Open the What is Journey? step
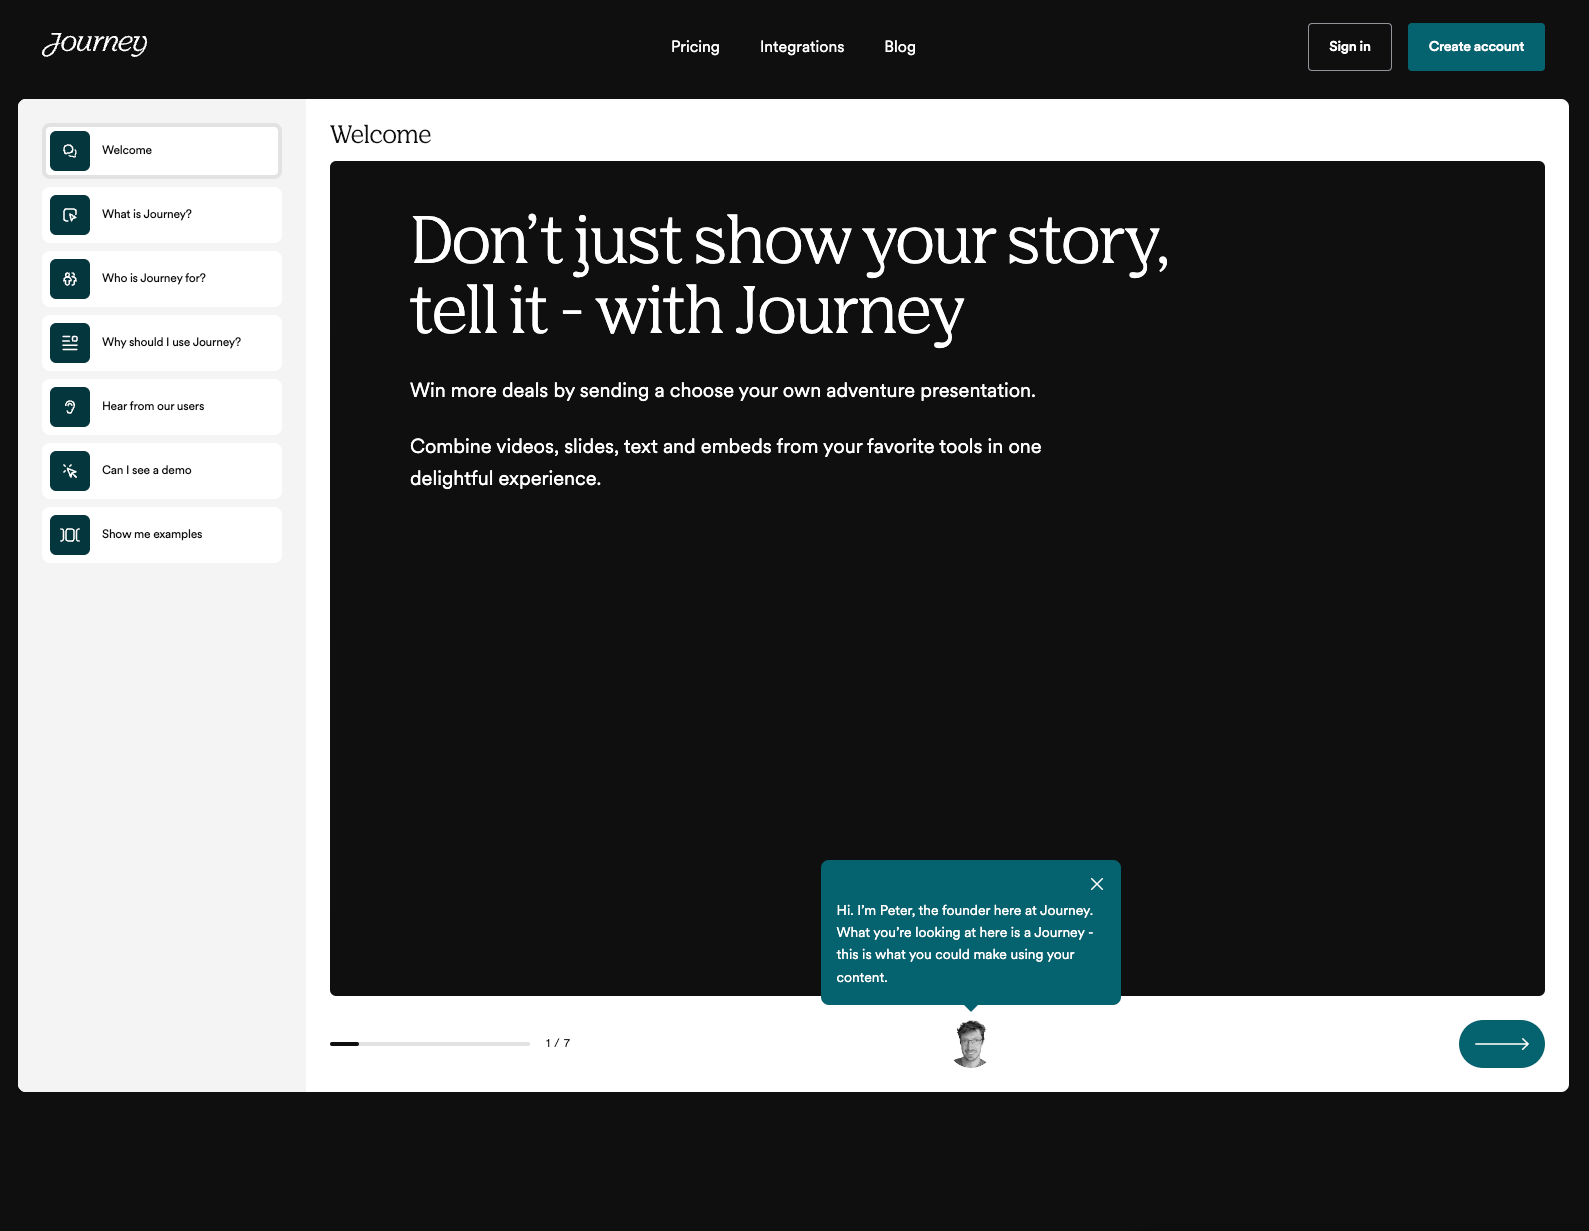The width and height of the screenshot is (1589, 1231). coord(162,215)
